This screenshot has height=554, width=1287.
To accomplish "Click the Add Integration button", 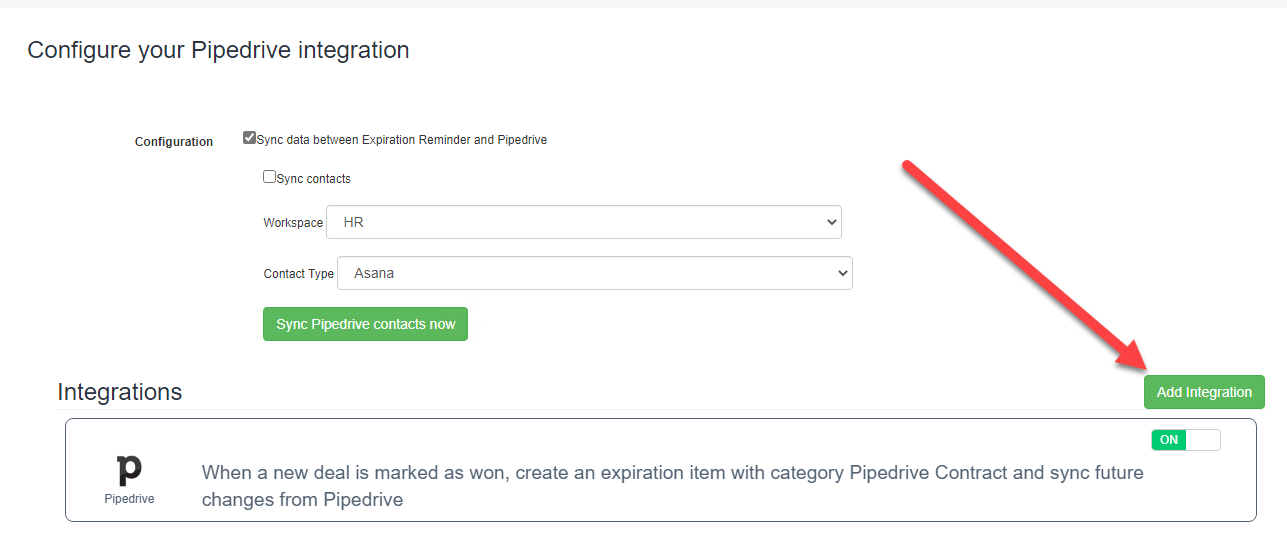I will [1204, 392].
